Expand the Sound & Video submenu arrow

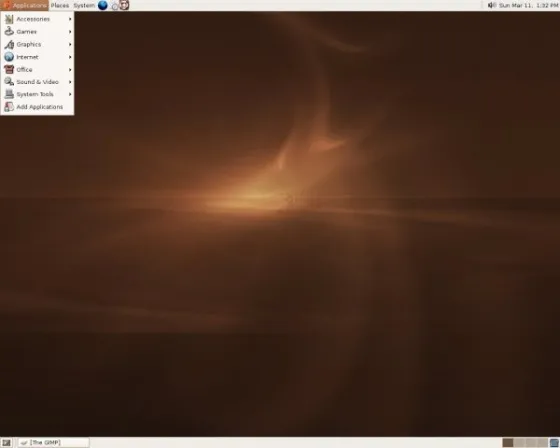pyautogui.click(x=70, y=82)
